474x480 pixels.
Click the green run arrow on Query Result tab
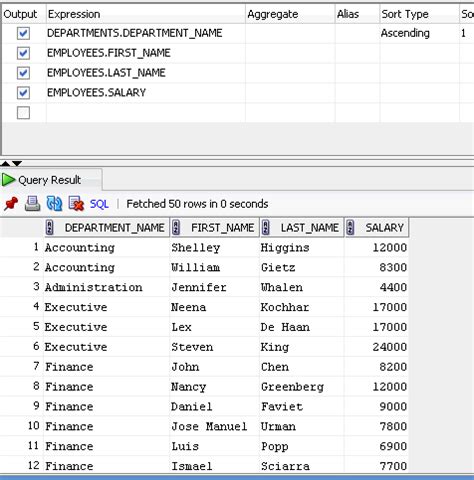(8, 180)
